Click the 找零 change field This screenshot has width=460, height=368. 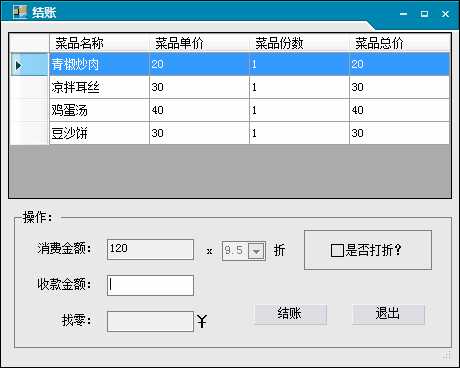pyautogui.click(x=150, y=321)
